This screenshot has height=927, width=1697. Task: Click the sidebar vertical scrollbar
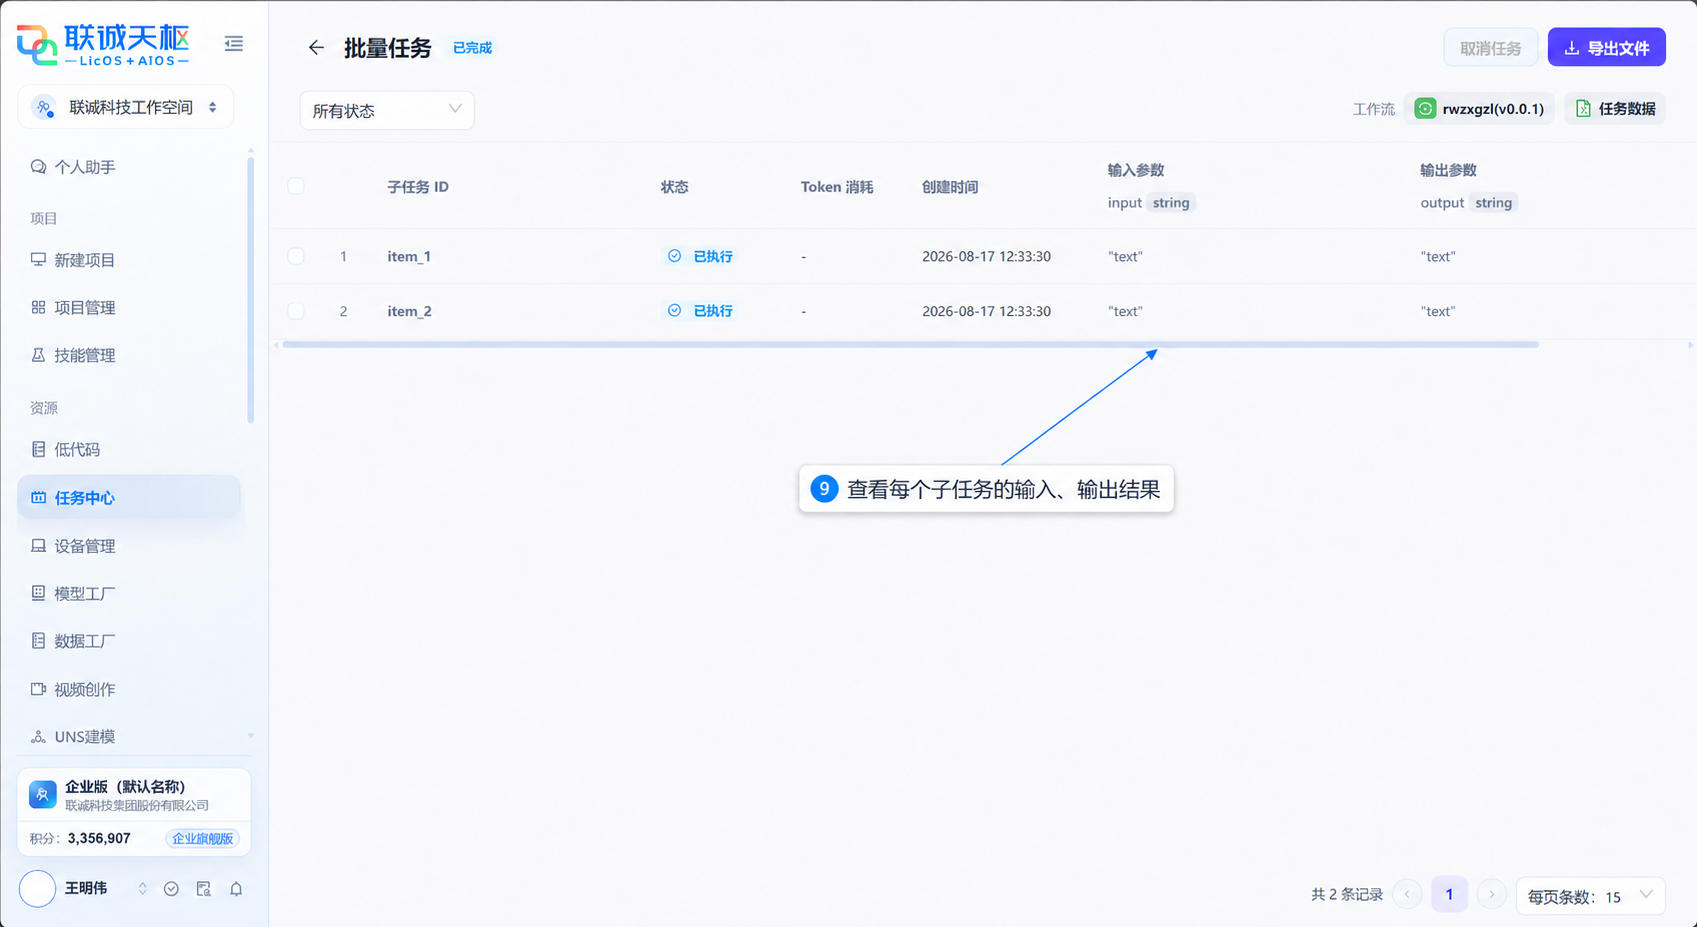(250, 288)
